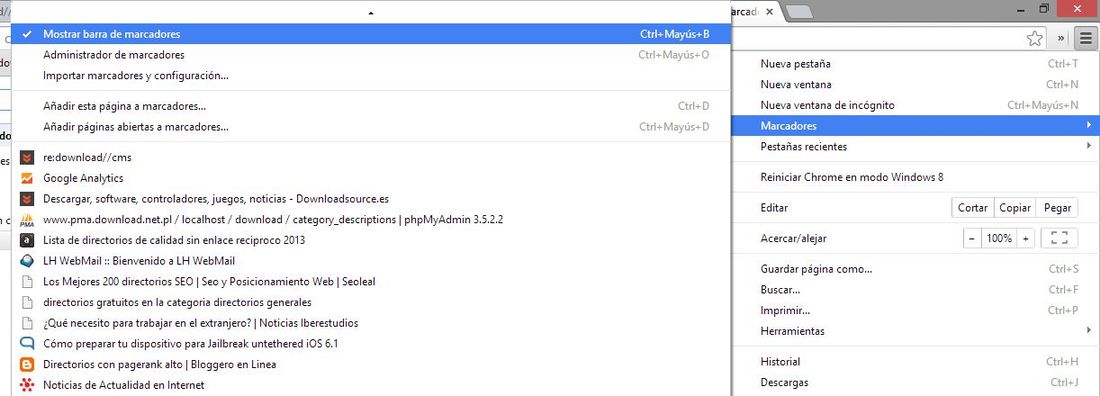Open Directorios con pagerank alto bookmark
Image resolution: width=1100 pixels, height=396 pixels.
(x=370, y=364)
